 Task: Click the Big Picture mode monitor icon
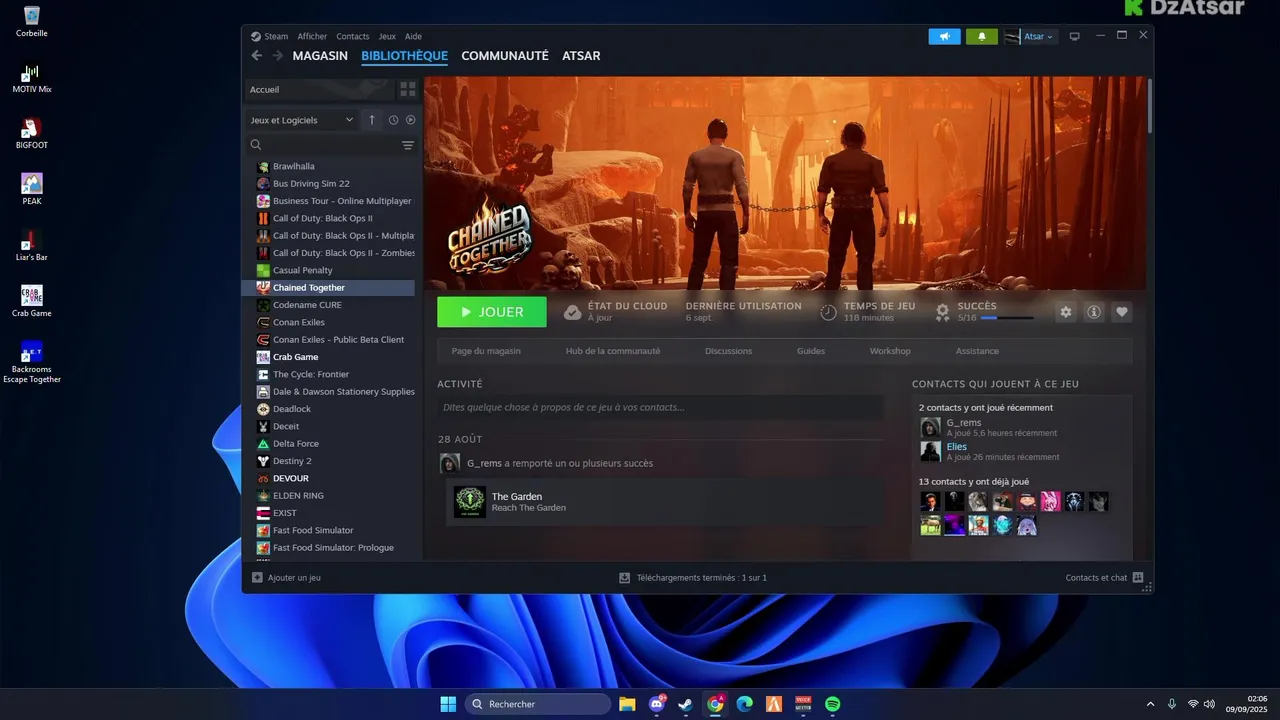click(1075, 36)
